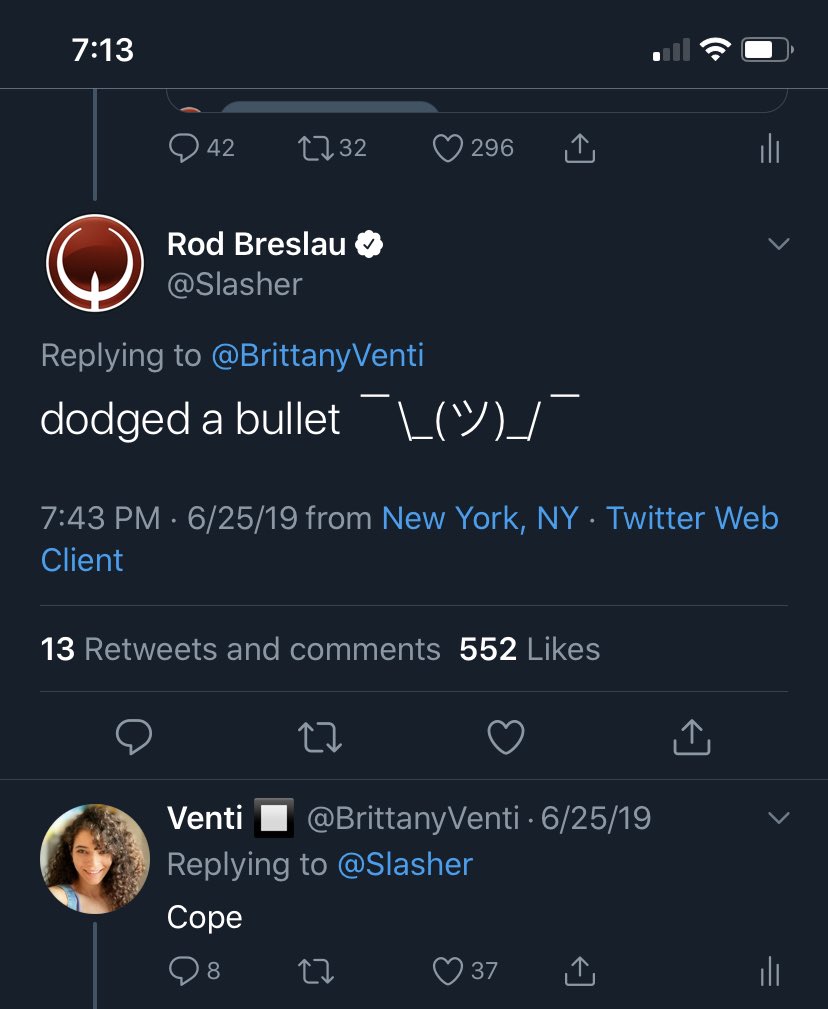
Task: View the 552 Likes list
Action: [529, 649]
